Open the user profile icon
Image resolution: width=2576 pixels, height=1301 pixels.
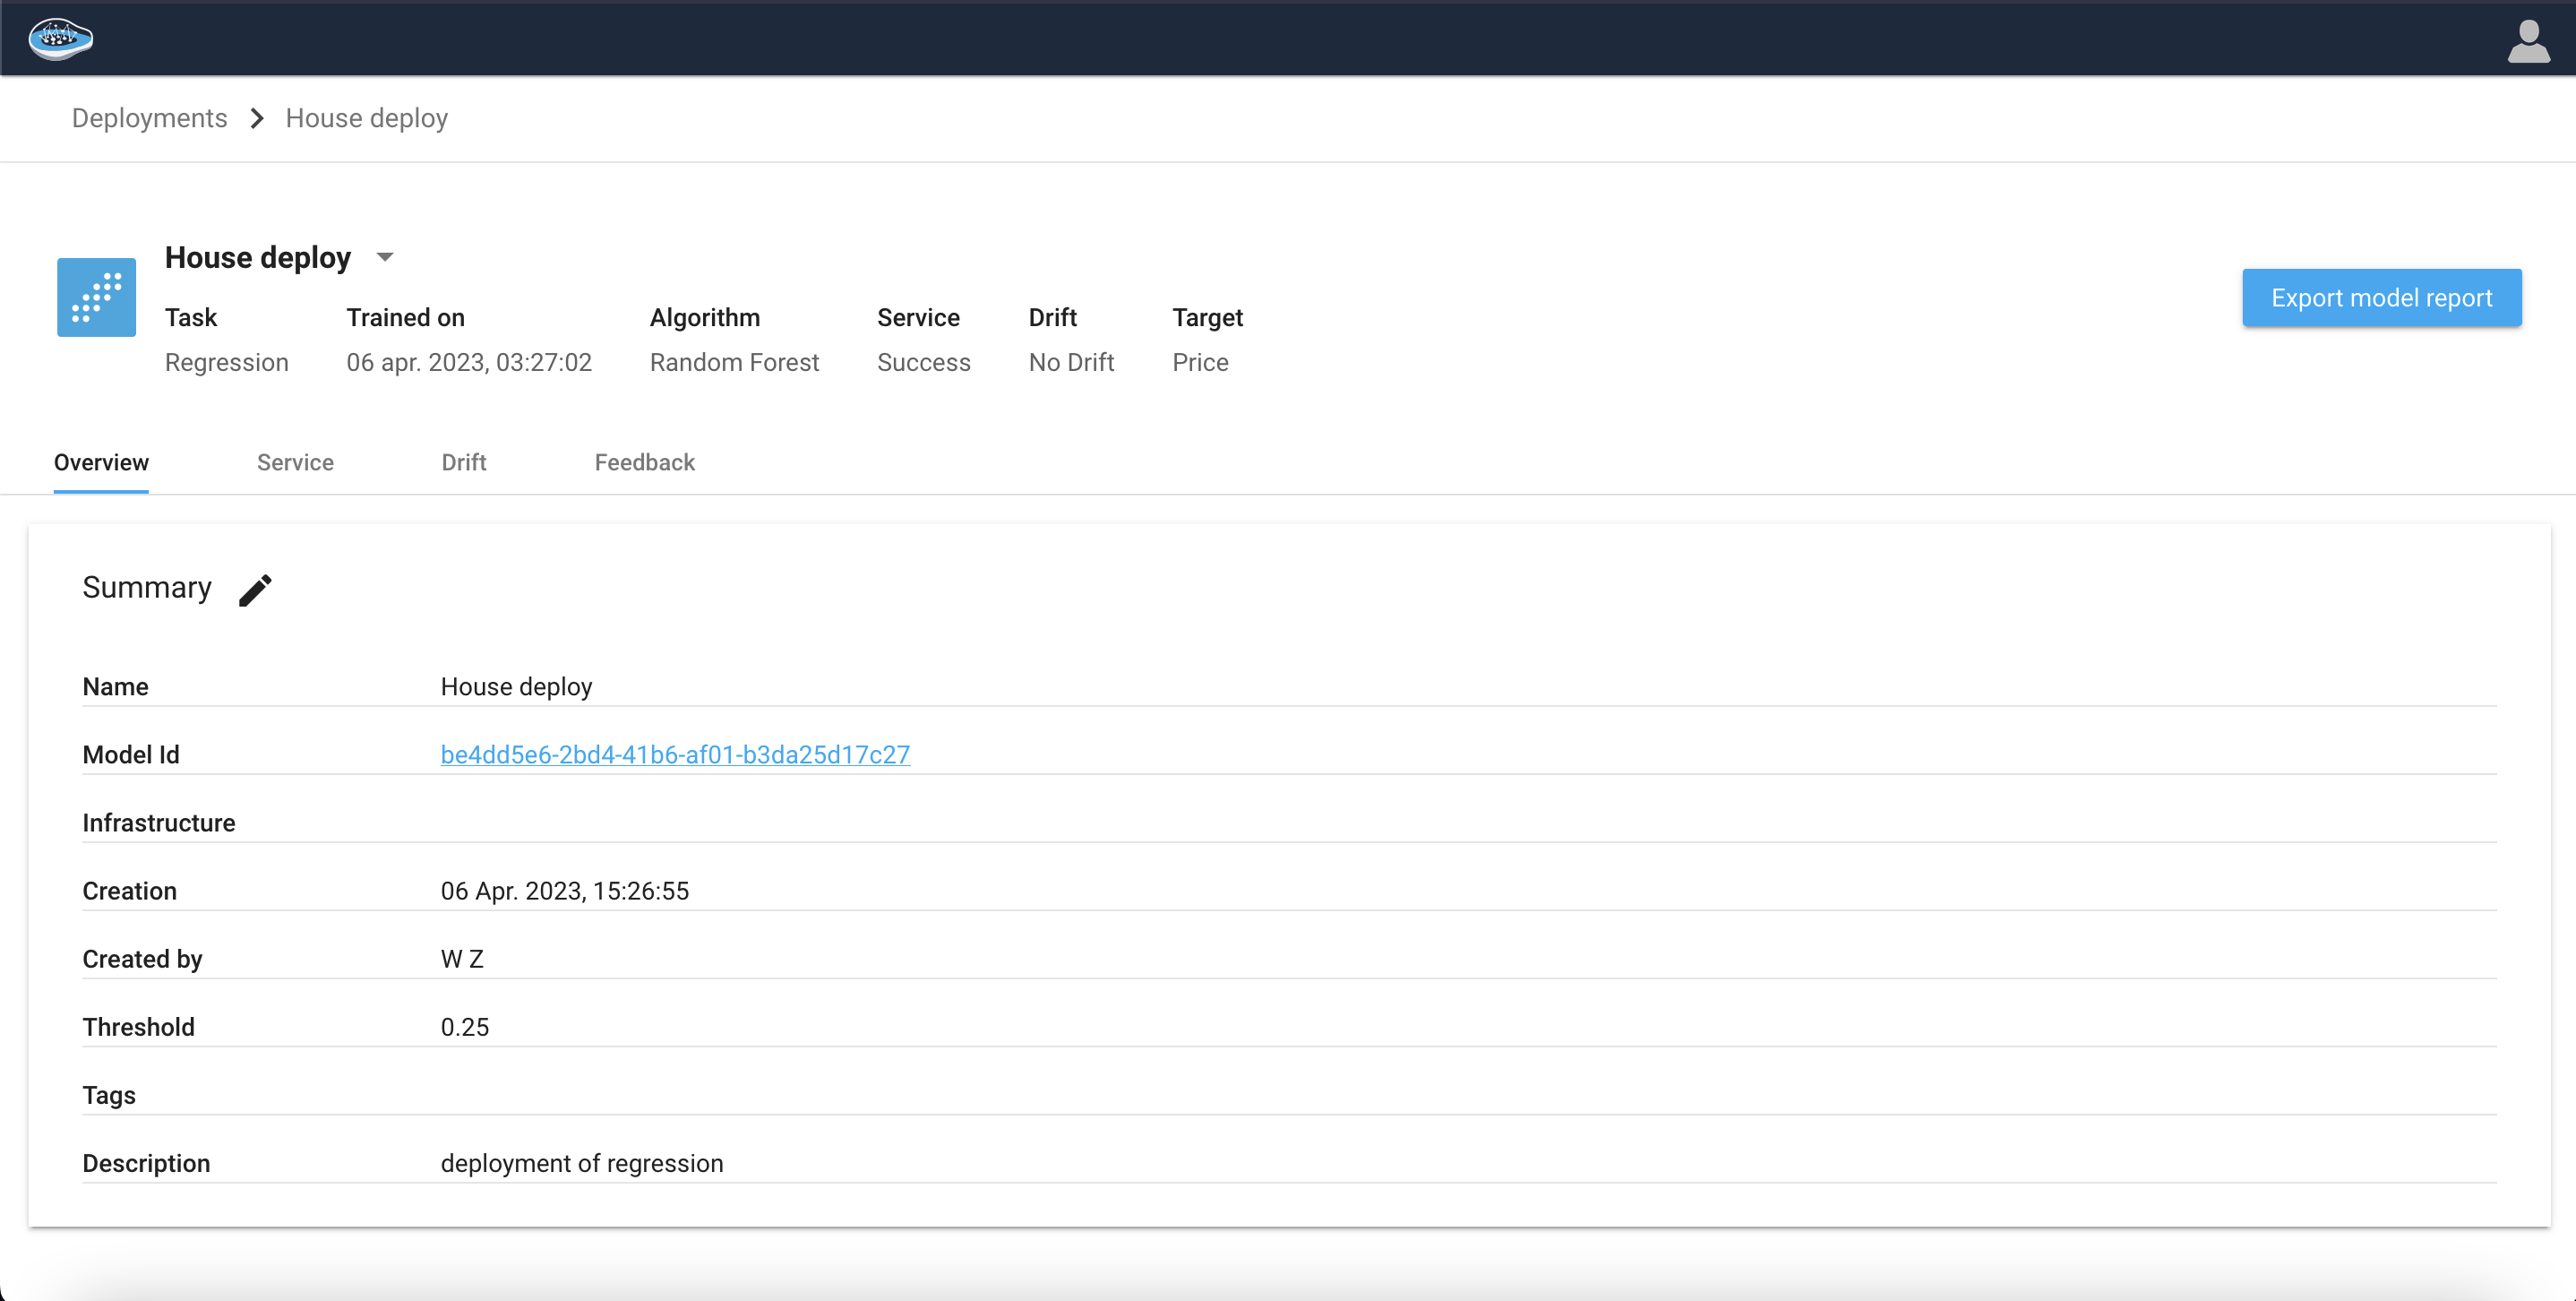[2528, 41]
